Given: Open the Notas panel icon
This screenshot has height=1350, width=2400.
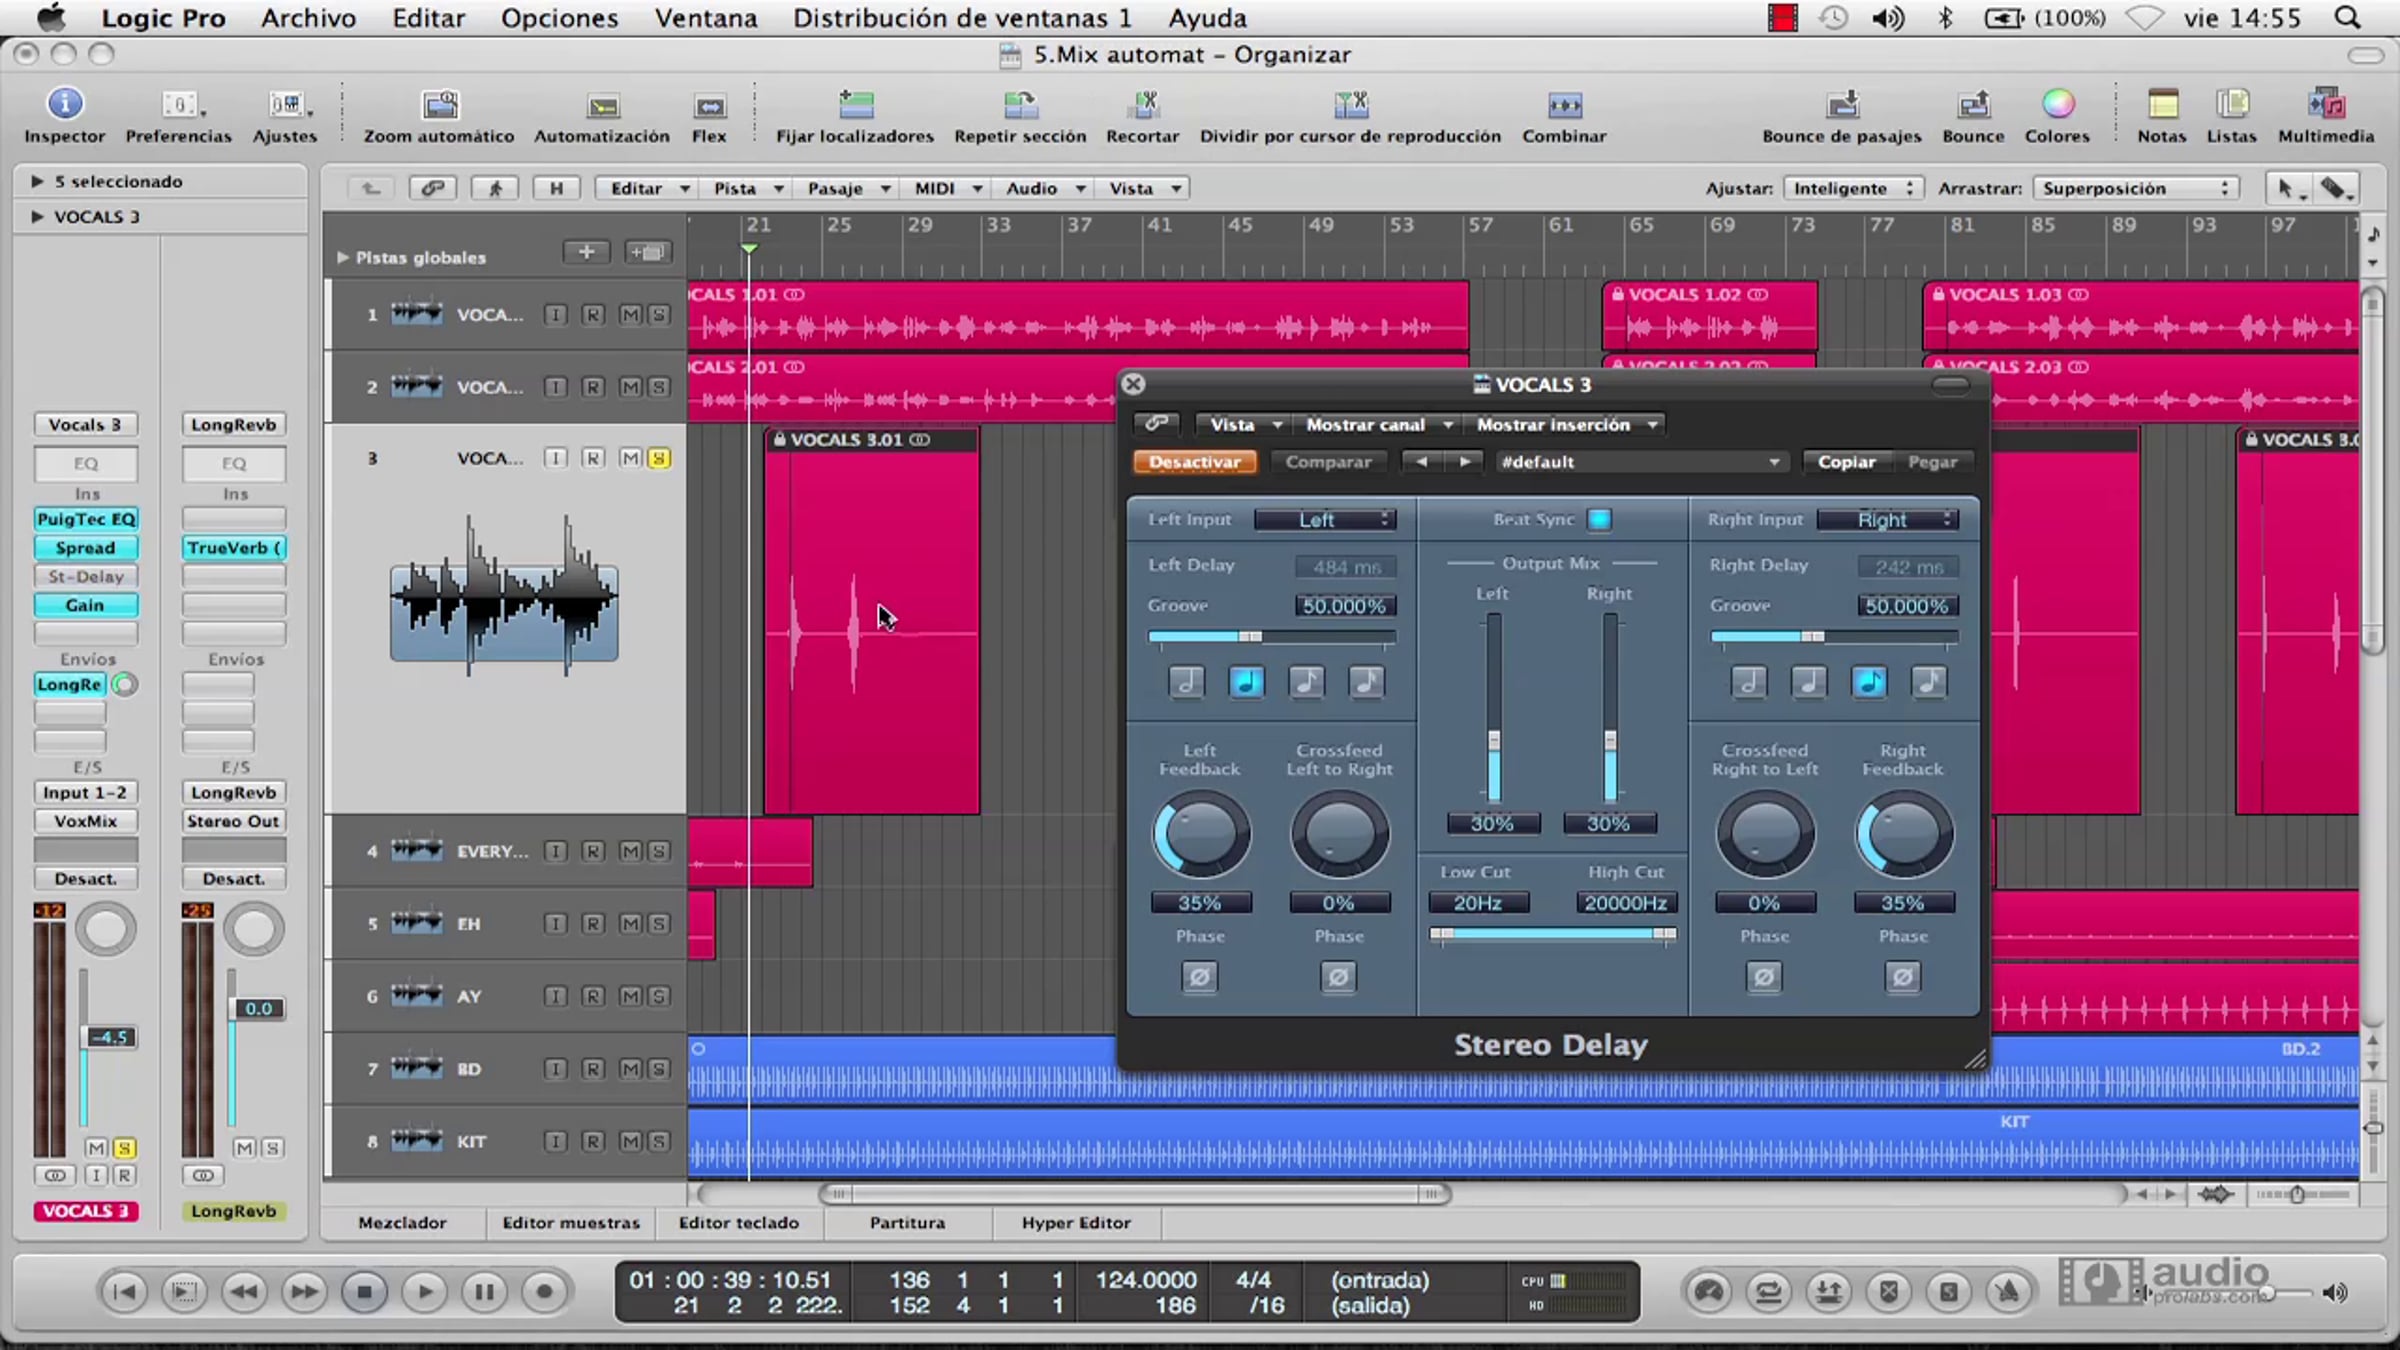Looking at the screenshot, I should [2162, 104].
